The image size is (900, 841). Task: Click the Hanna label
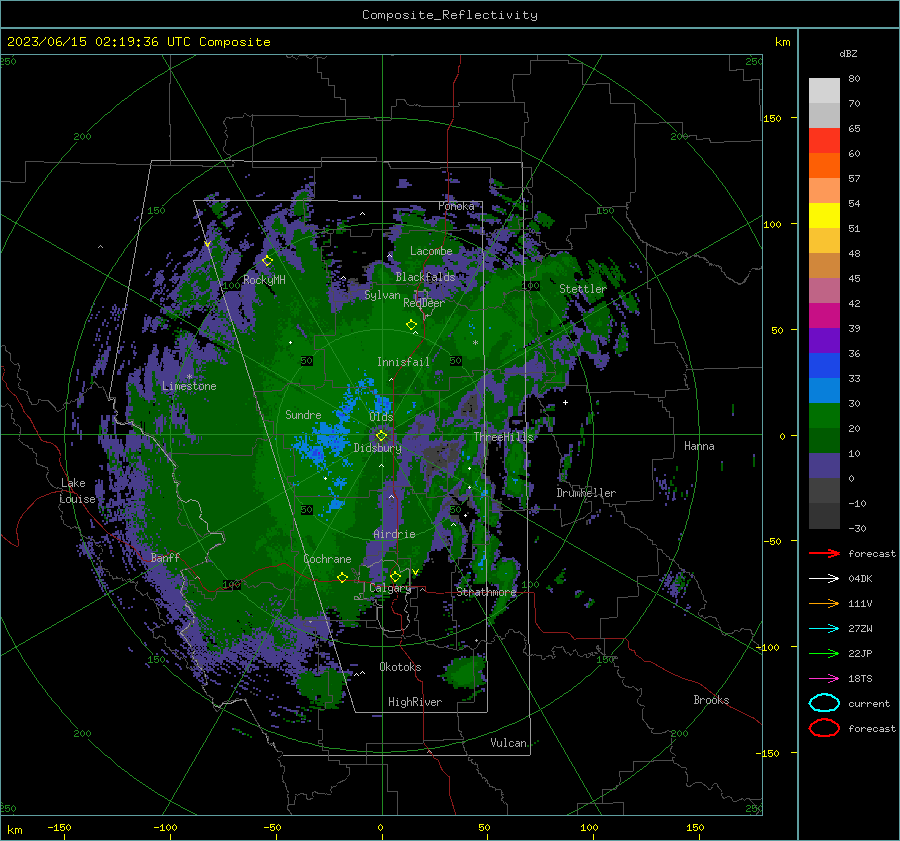[x=699, y=445]
